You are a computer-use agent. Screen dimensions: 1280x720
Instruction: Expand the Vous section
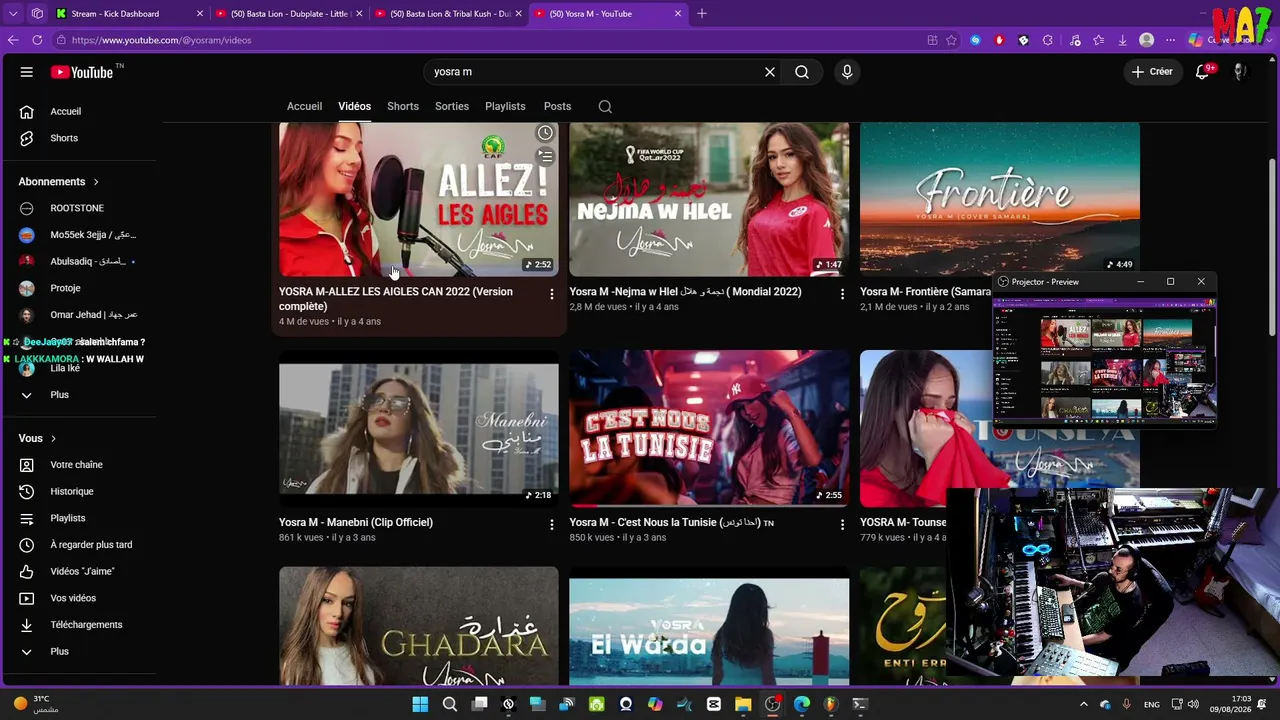[x=37, y=439]
